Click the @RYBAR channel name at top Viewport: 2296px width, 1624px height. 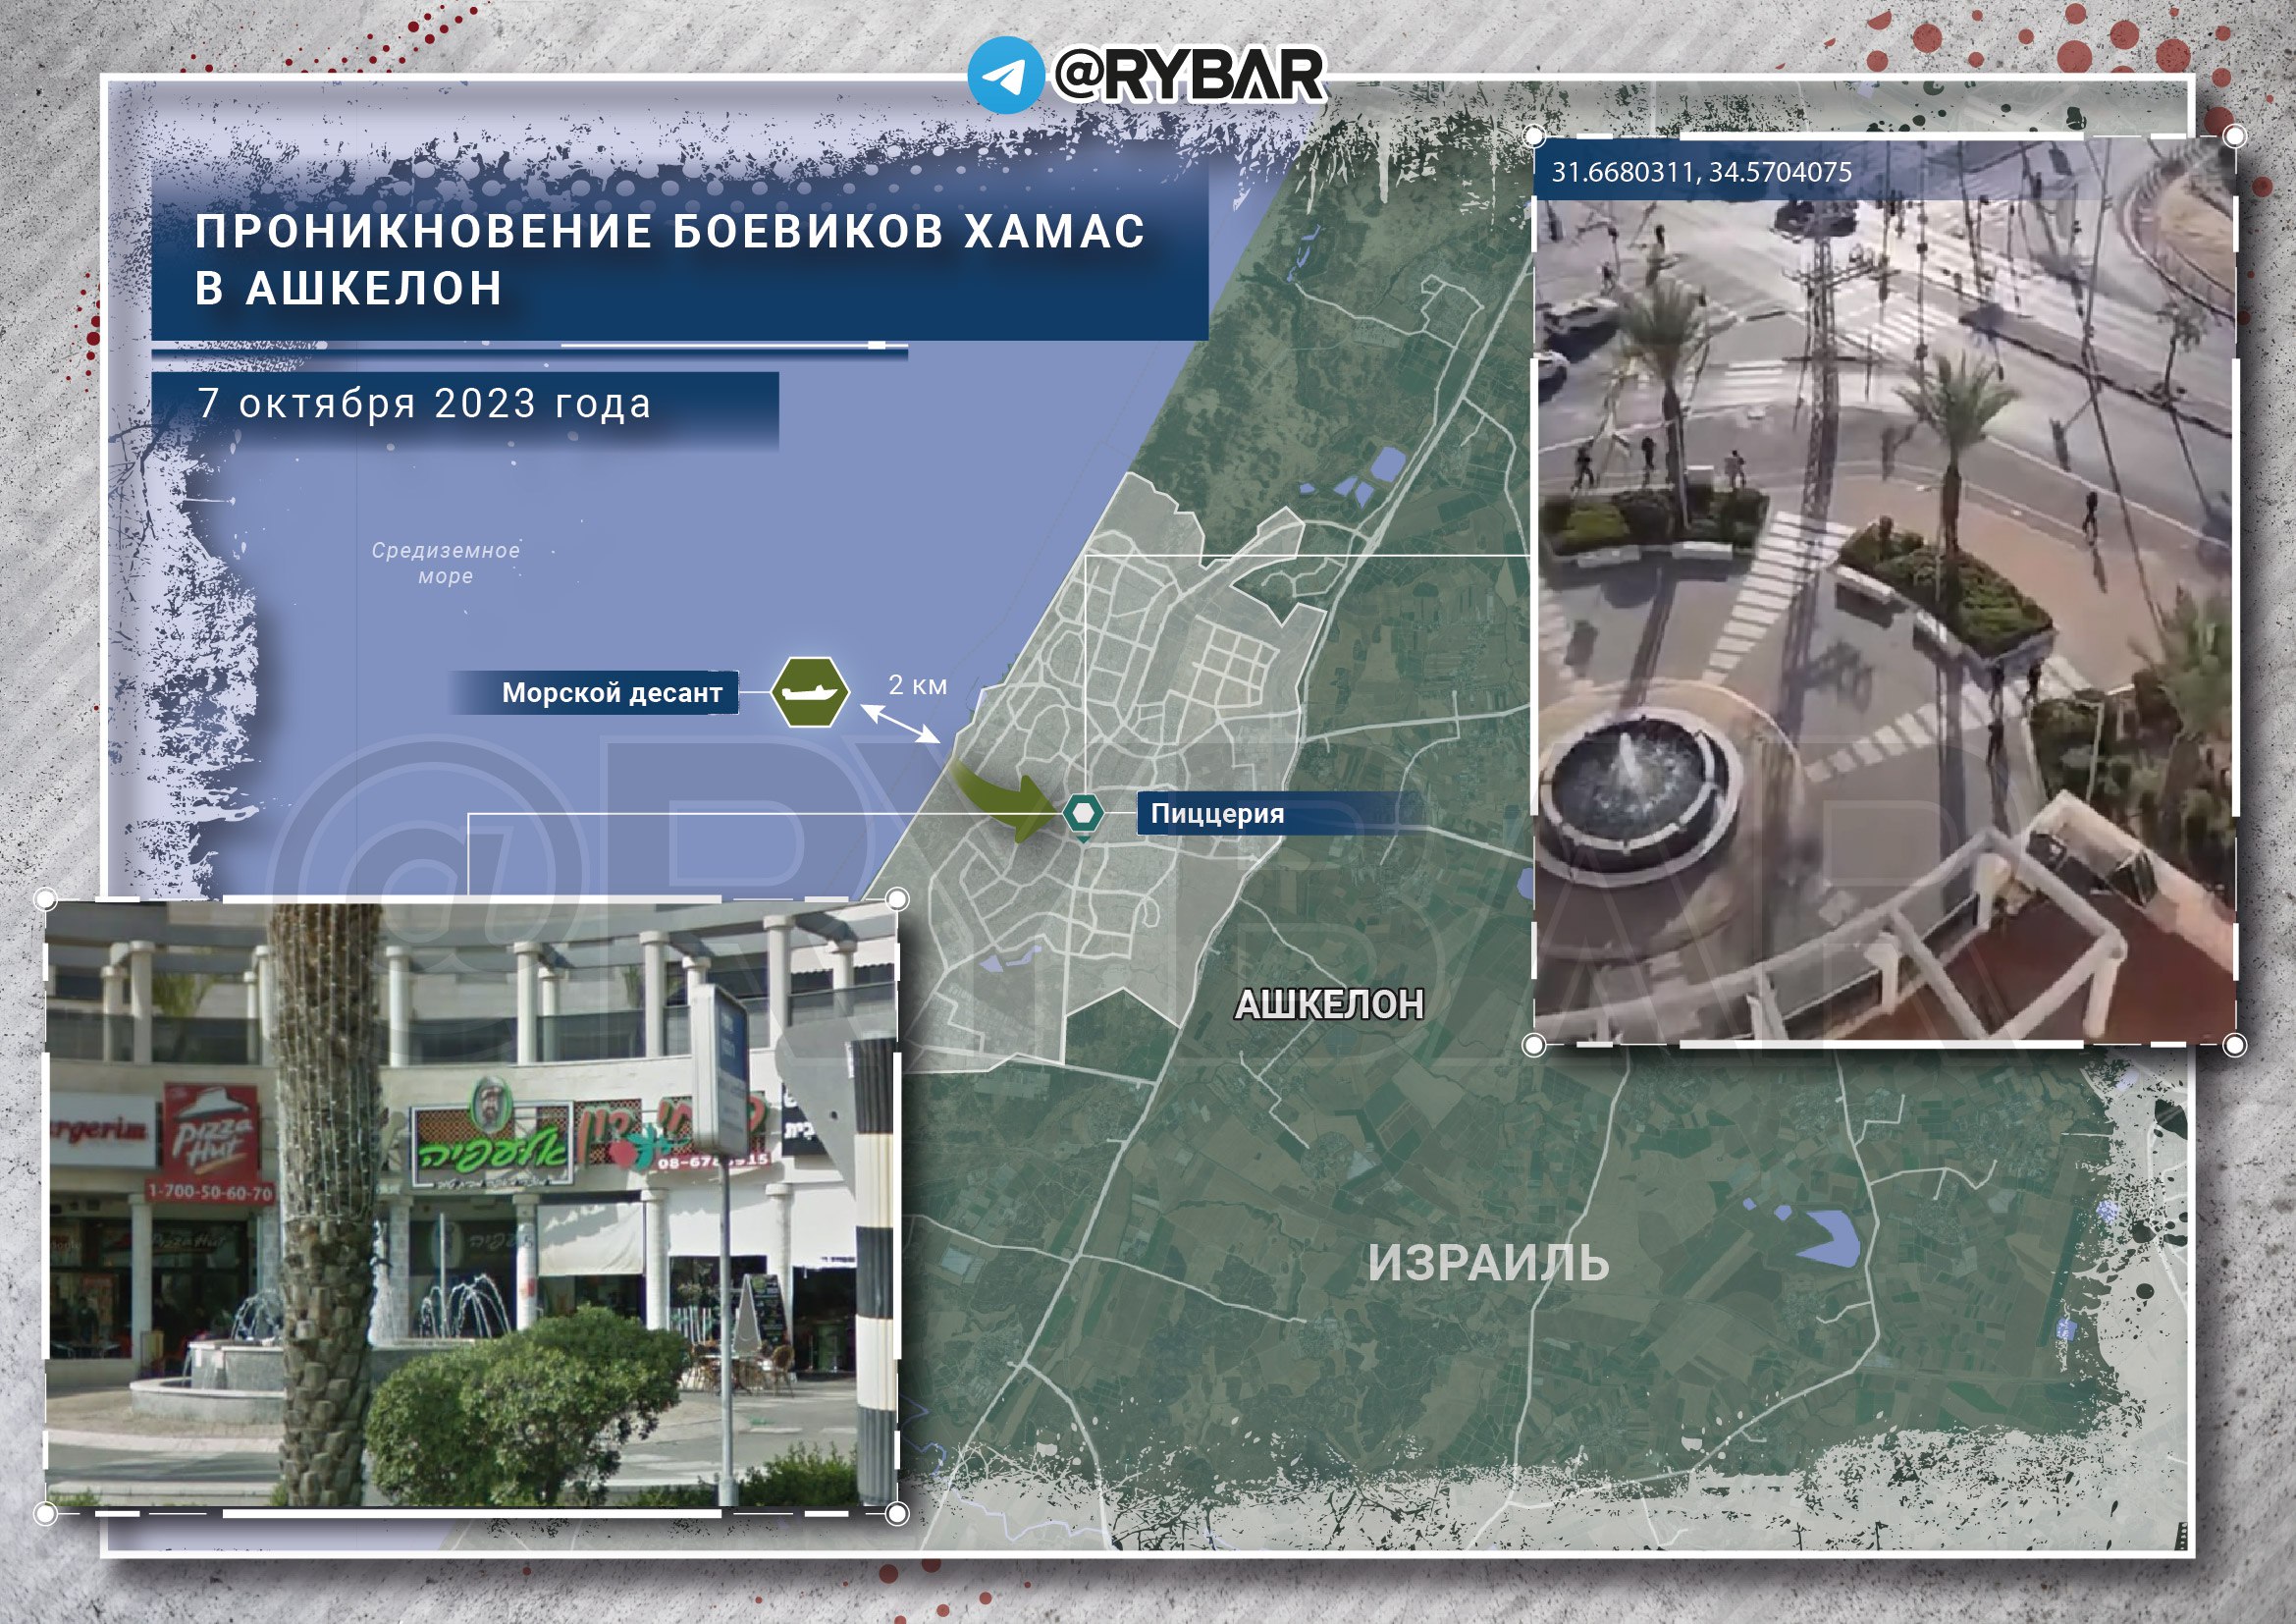(1189, 75)
